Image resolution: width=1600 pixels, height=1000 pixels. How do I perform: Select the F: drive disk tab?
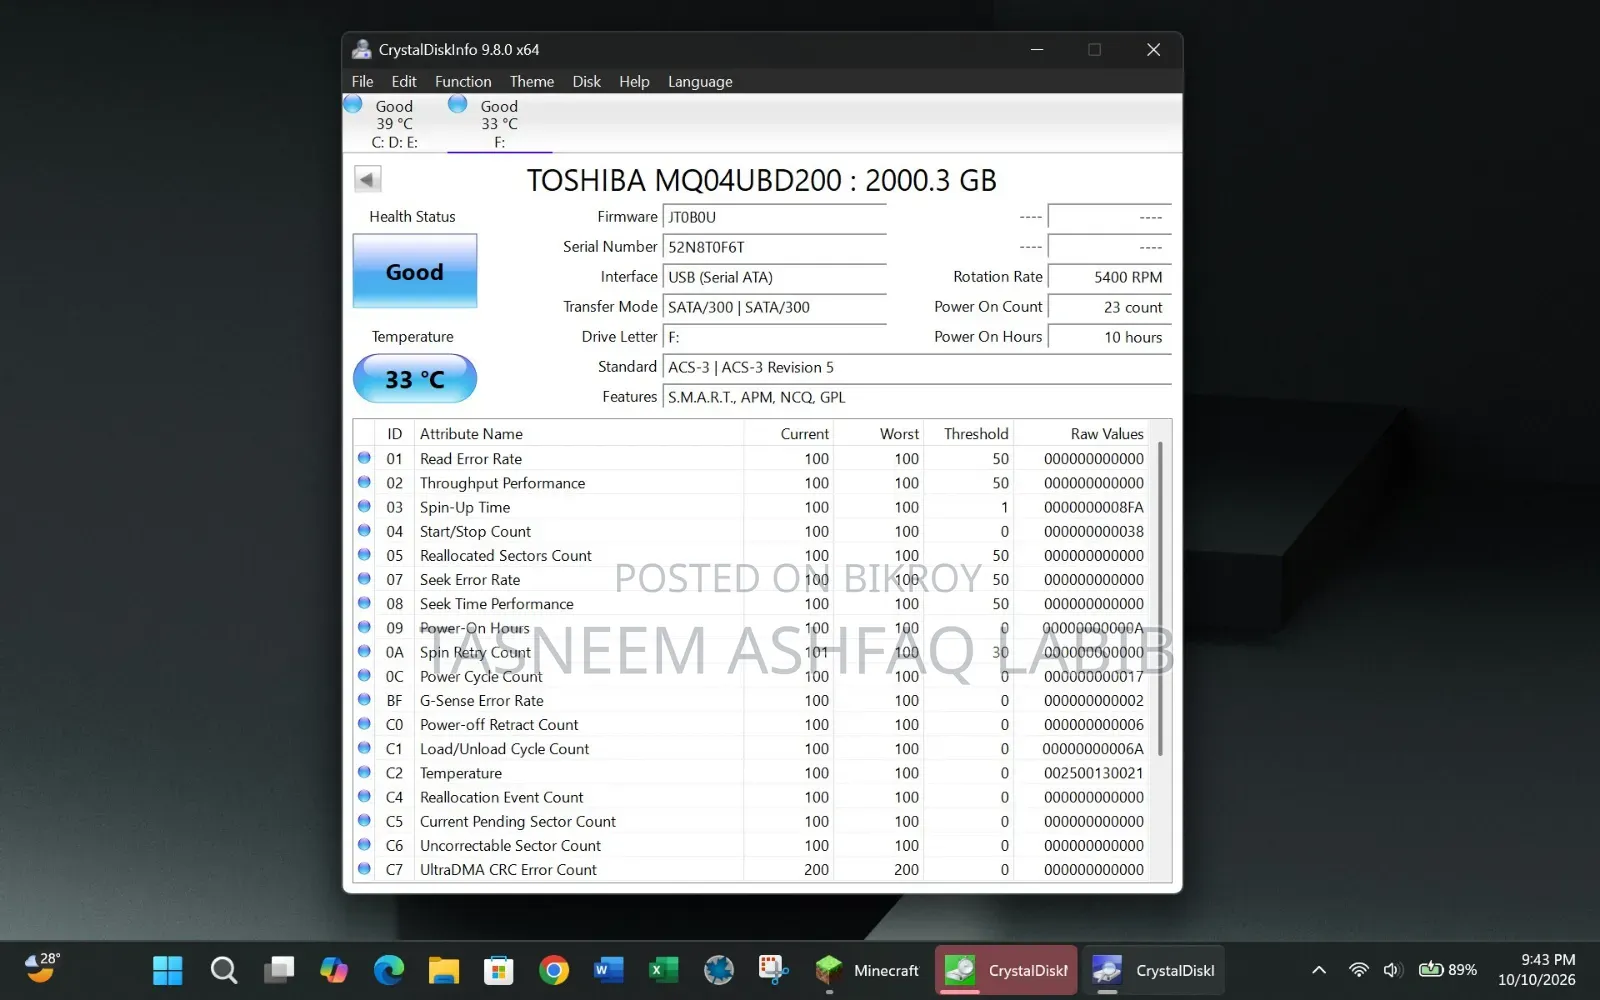(499, 124)
